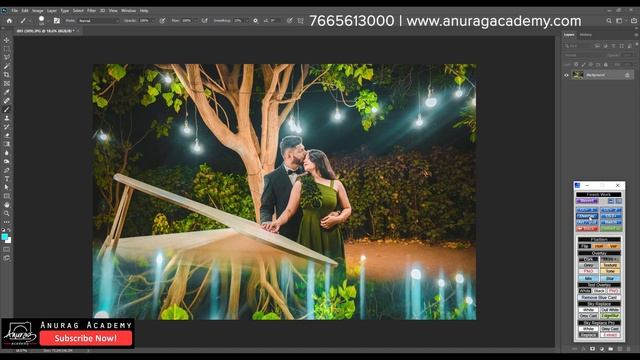Select the Dodge tool
The height and width of the screenshot is (360, 640).
pyautogui.click(x=7, y=161)
